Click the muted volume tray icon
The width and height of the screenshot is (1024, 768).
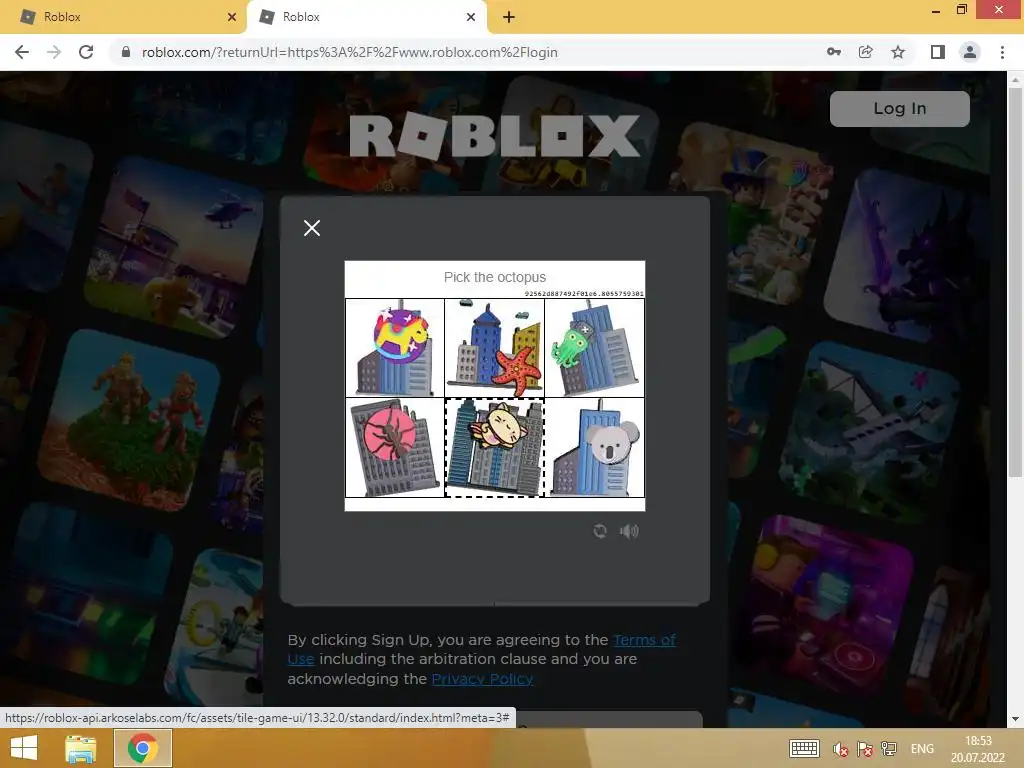click(x=840, y=749)
